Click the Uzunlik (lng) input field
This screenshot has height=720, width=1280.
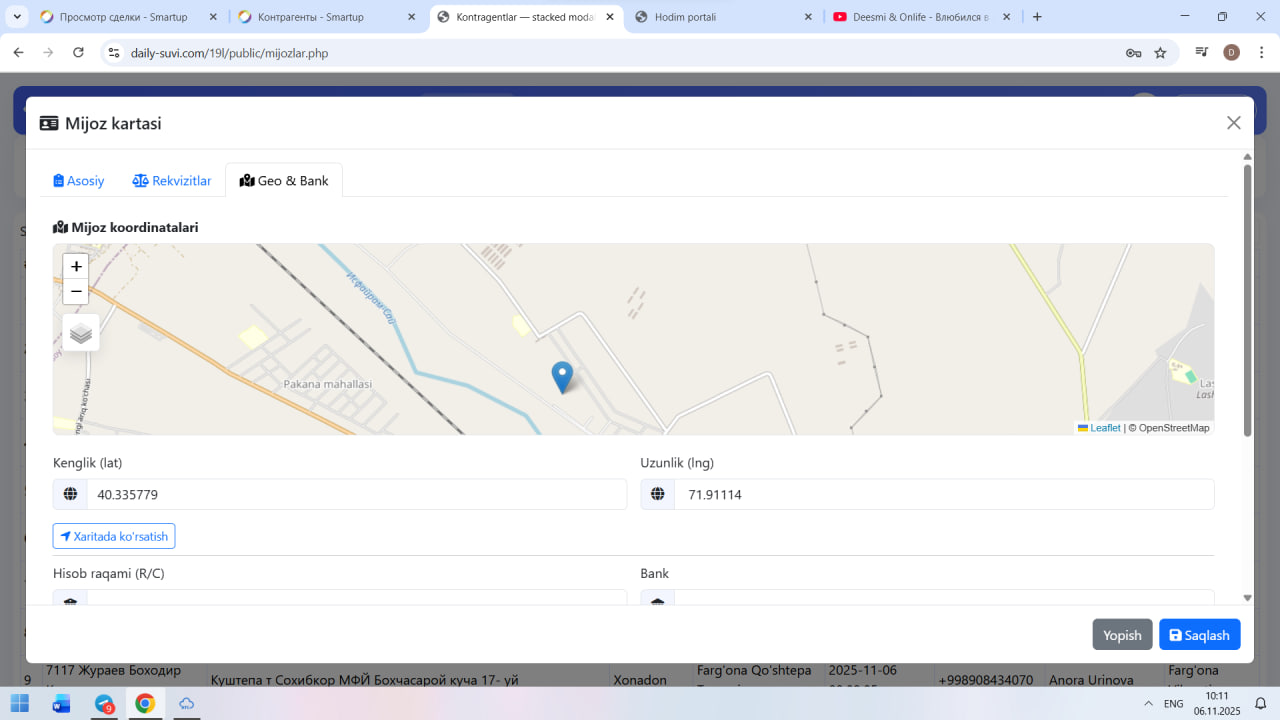(944, 494)
